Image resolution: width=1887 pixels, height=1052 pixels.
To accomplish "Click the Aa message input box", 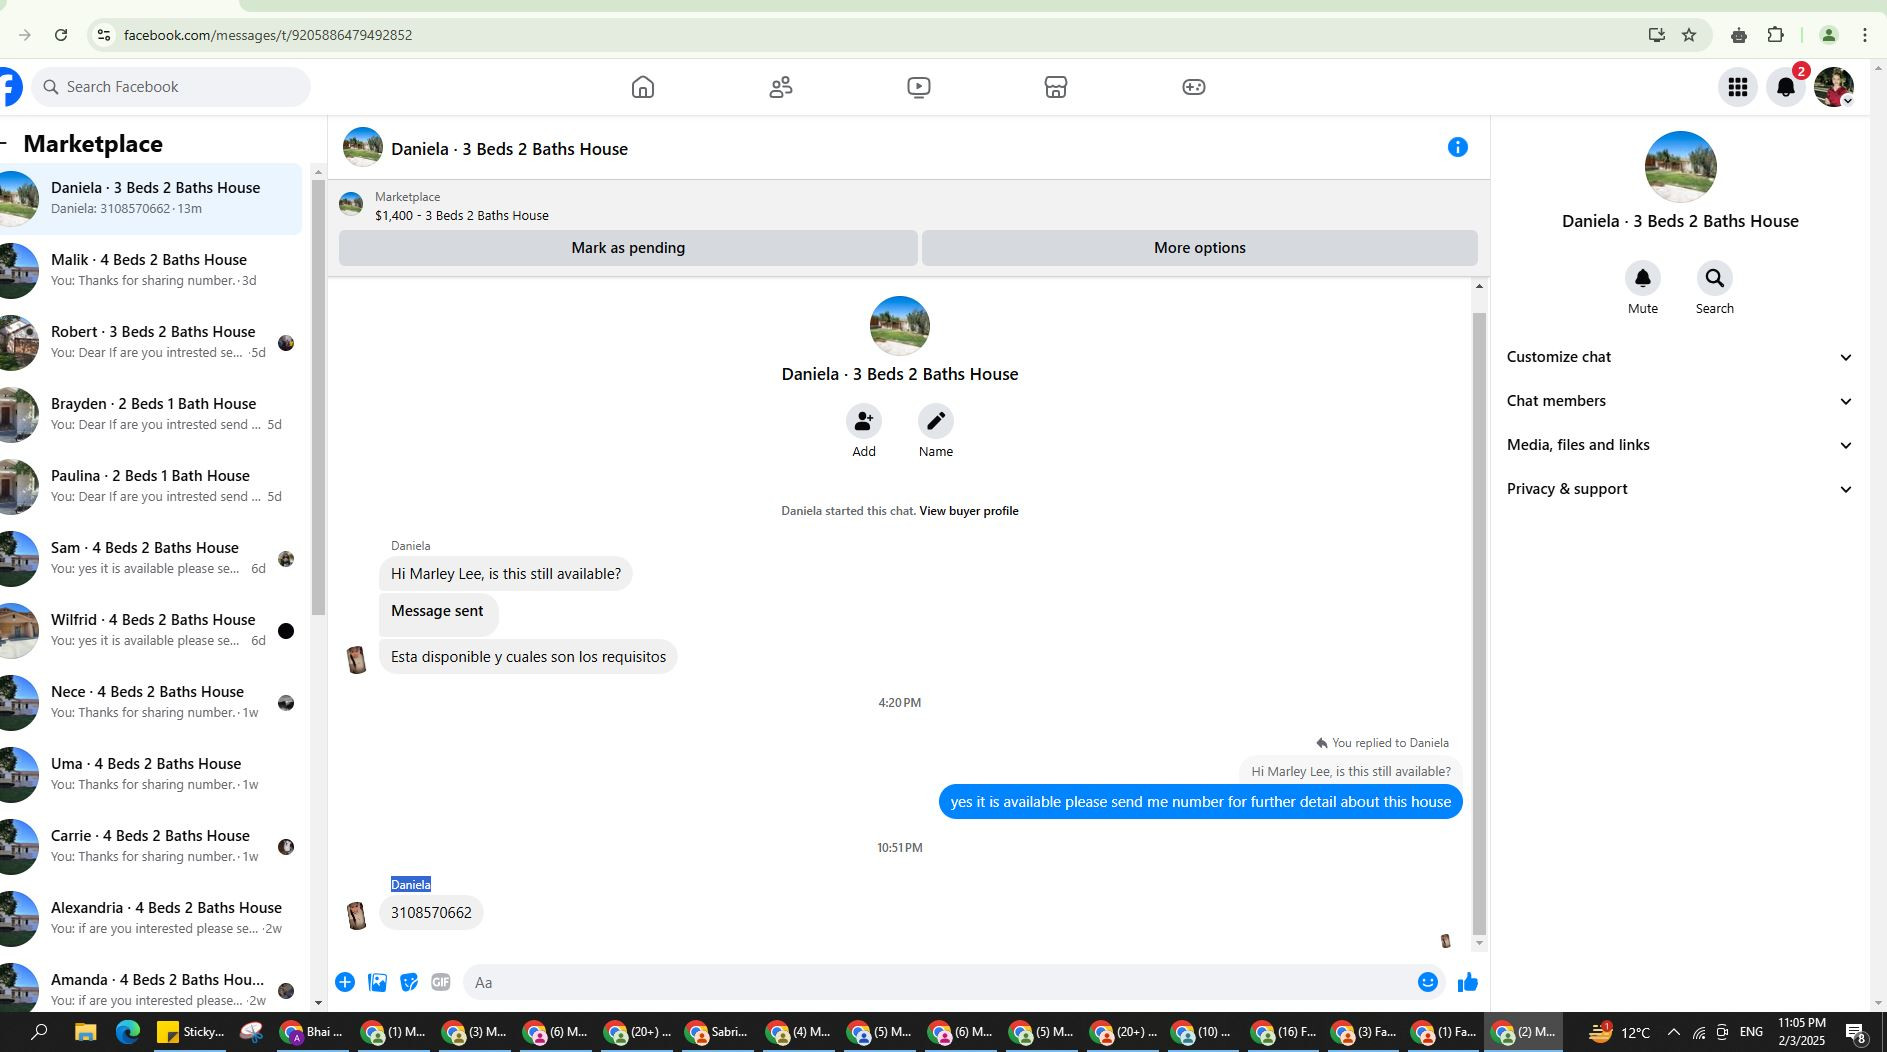I will 940,982.
